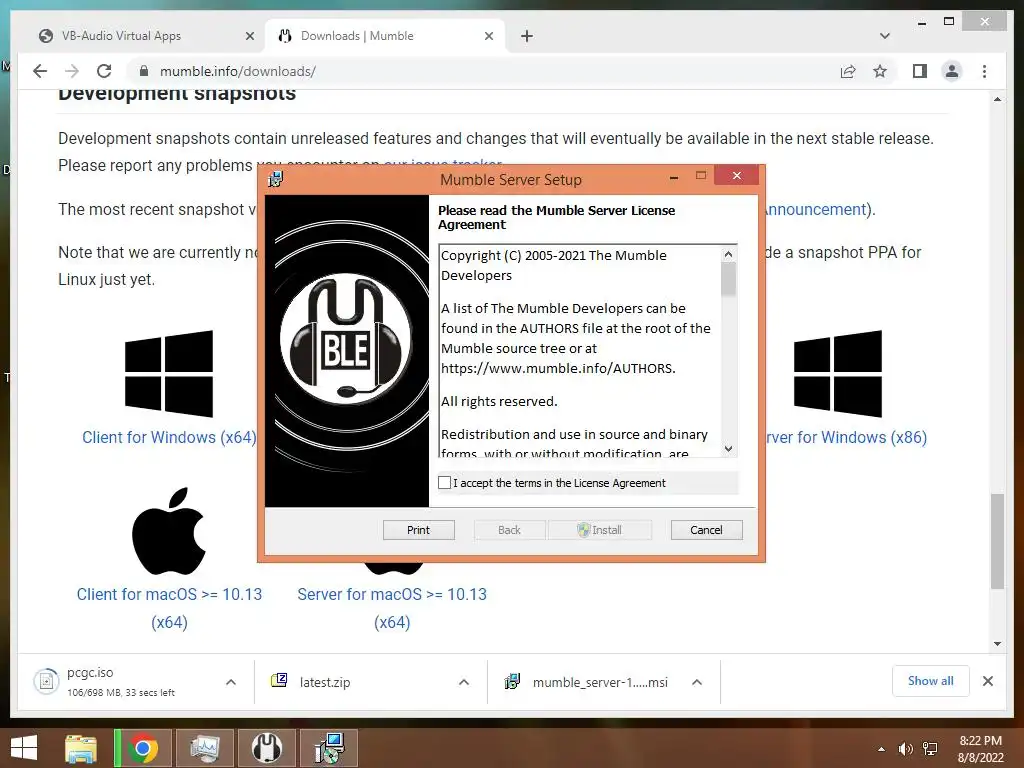
Task: Close the VB-Audio Virtual Apps tab
Action: point(249,36)
